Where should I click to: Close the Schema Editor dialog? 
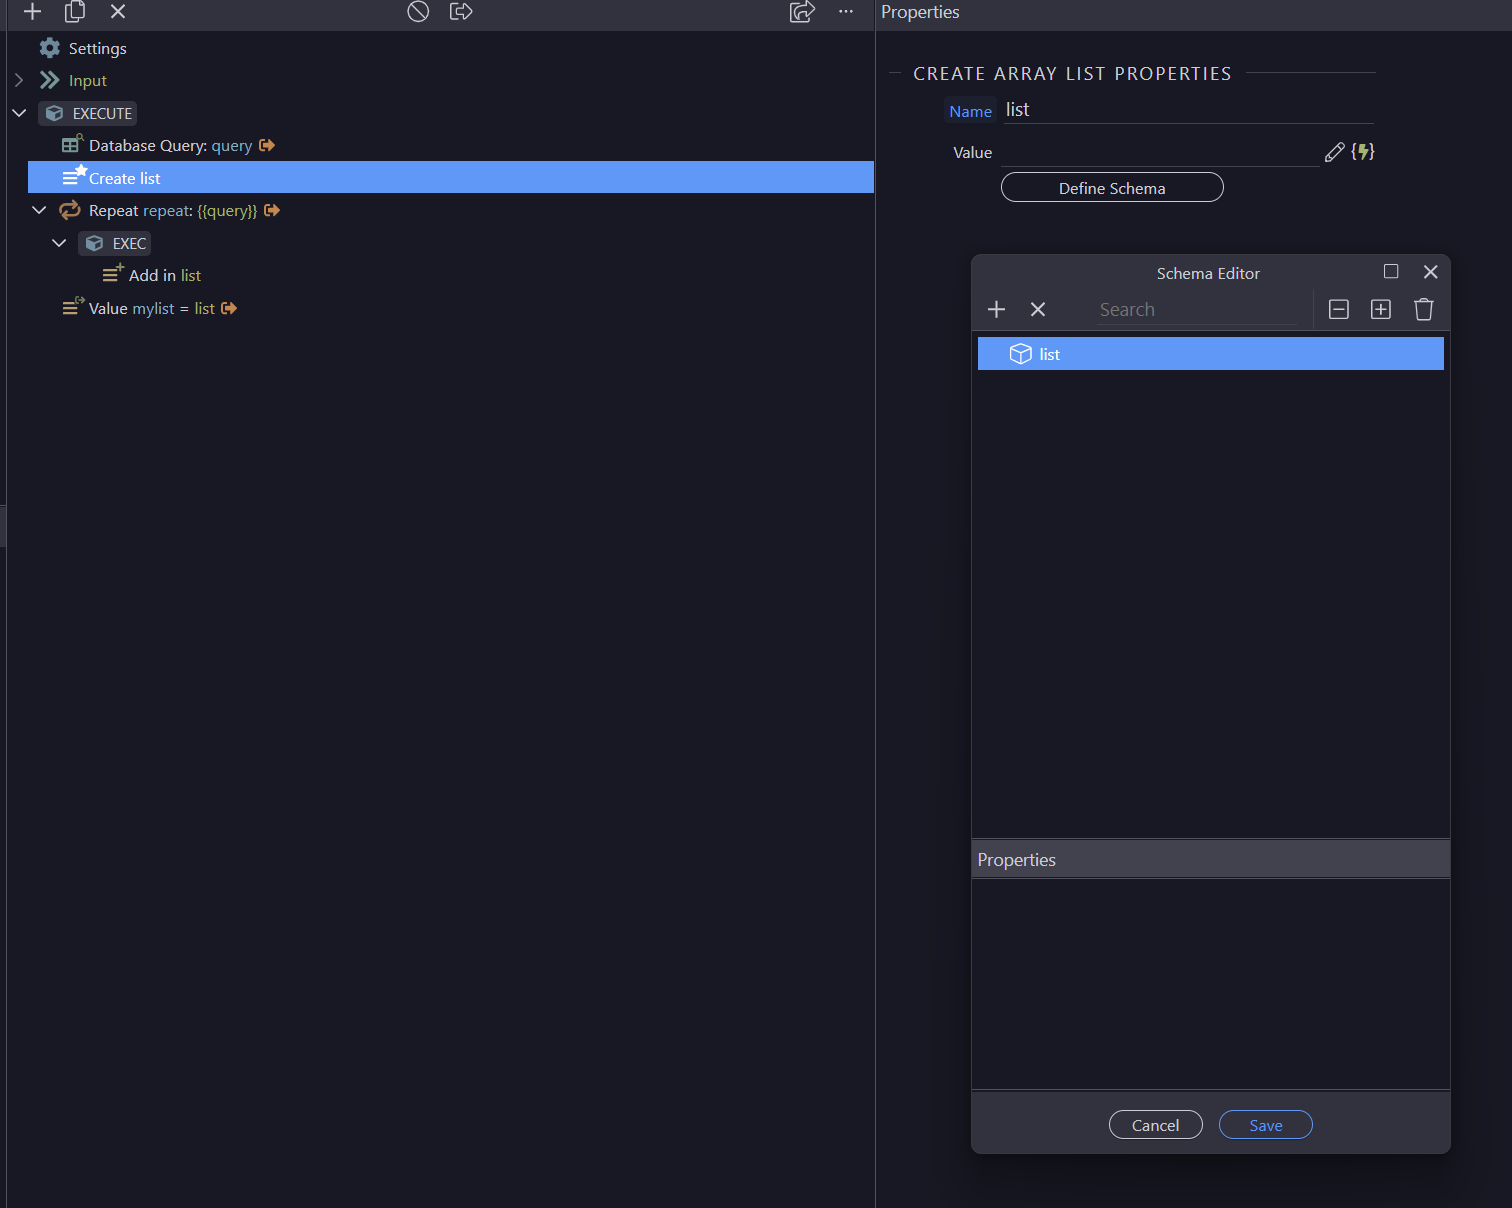(1431, 272)
